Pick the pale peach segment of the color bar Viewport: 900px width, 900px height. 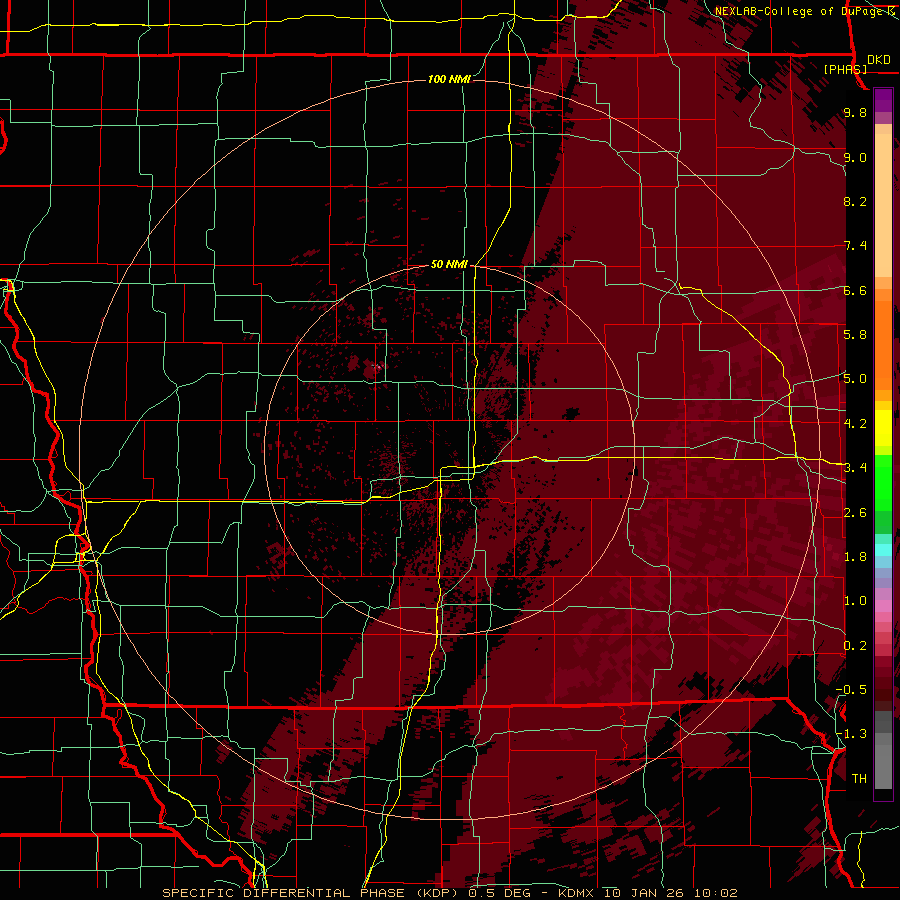pyautogui.click(x=883, y=207)
